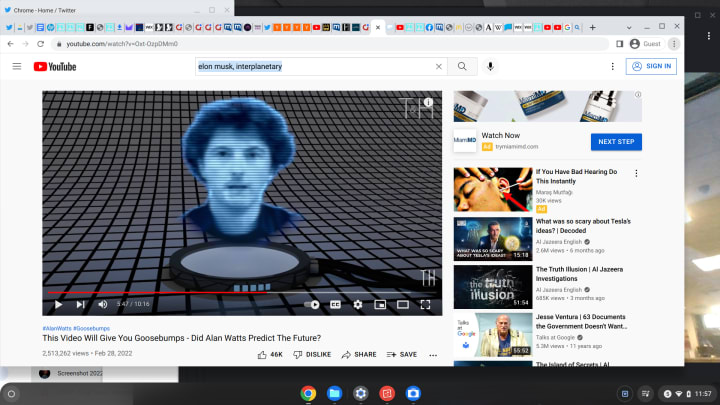Open the #Goosebumps hashtag link
Screen dimensions: 720x405
click(91, 328)
